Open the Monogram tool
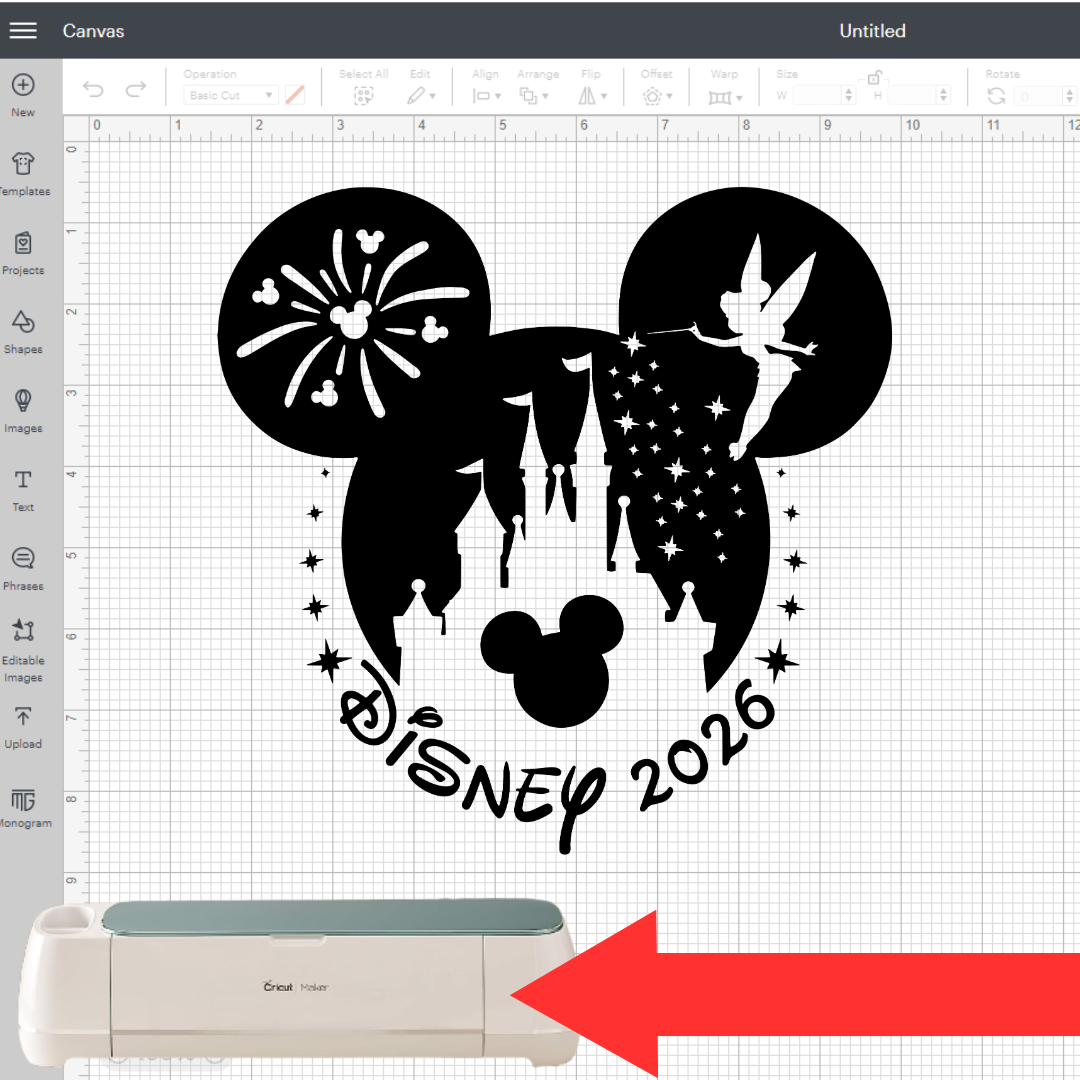Image resolution: width=1080 pixels, height=1080 pixels. 23,807
